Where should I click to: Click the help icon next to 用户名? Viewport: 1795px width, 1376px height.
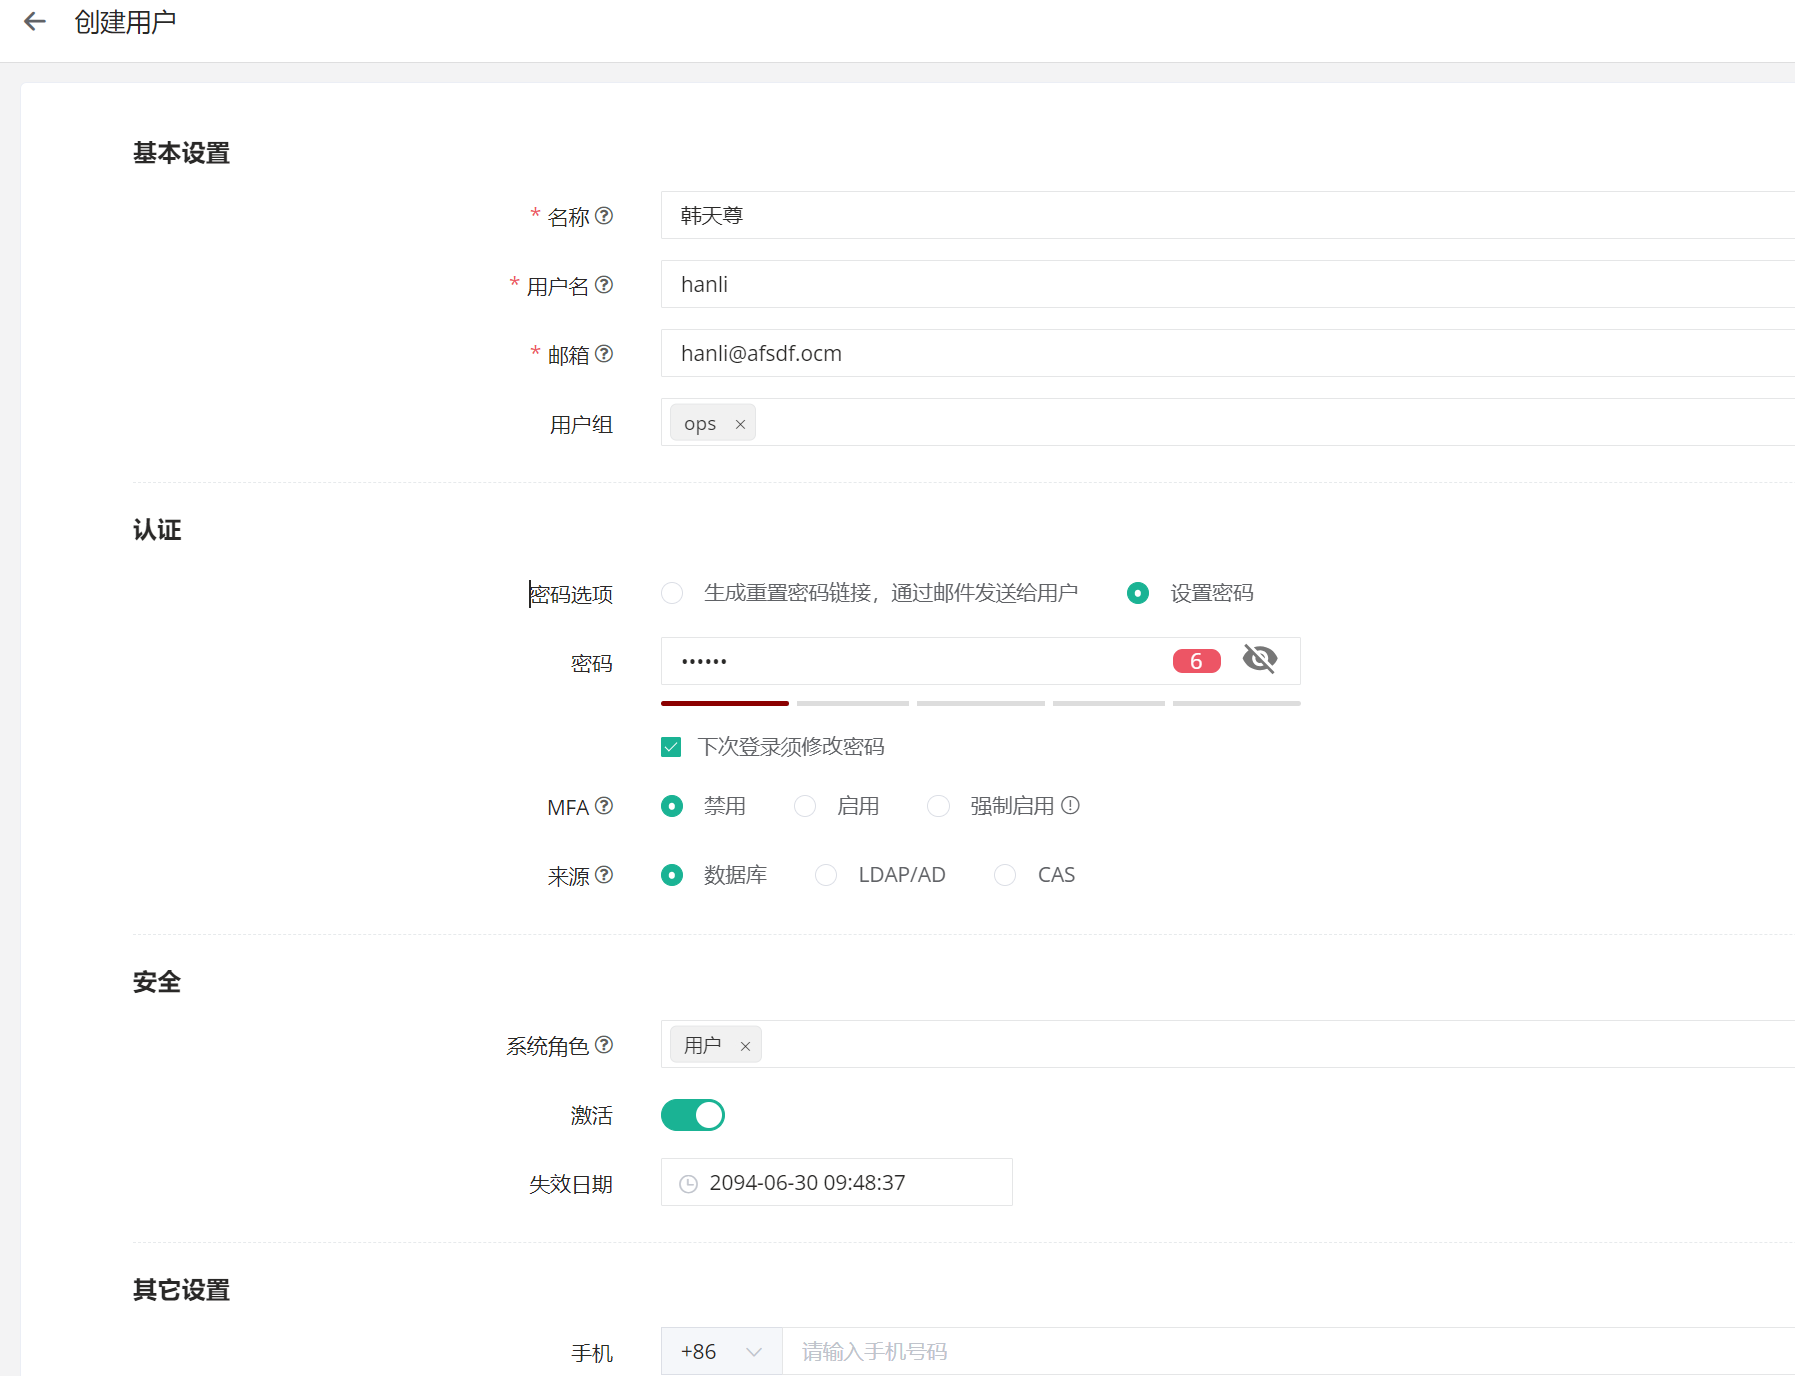pos(604,285)
